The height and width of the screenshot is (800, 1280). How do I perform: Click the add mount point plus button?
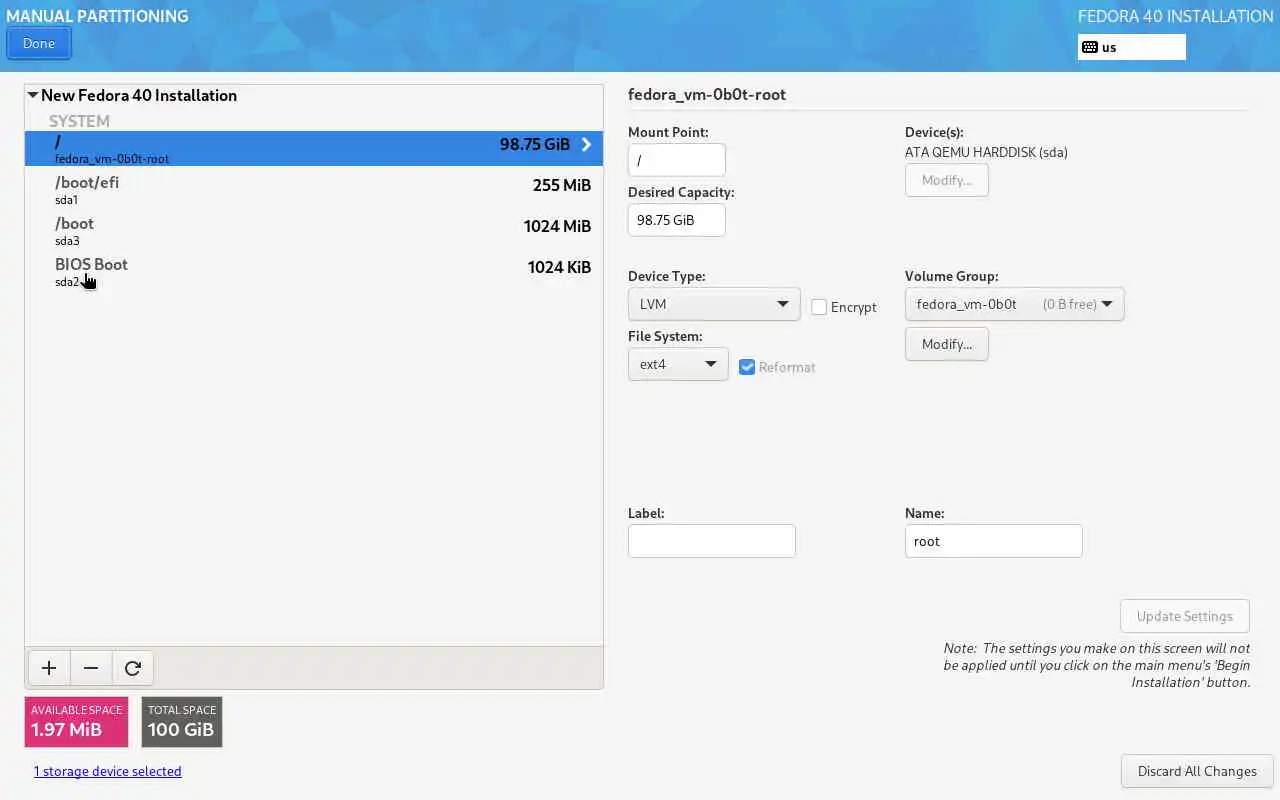(x=49, y=668)
